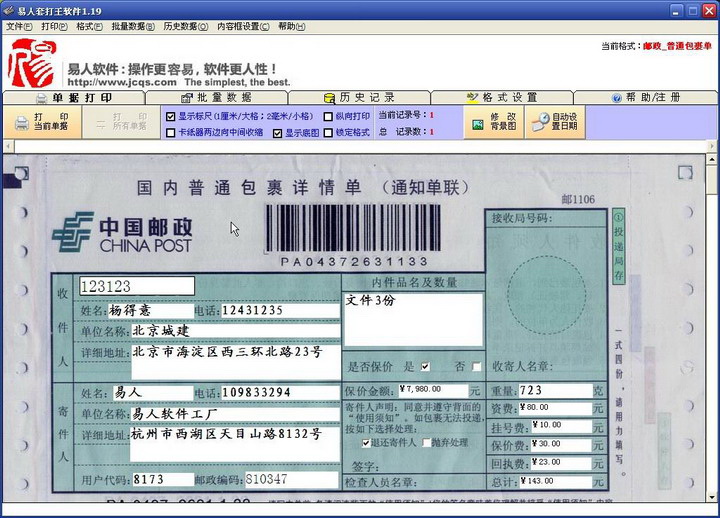Click the database icon on 历史记录 tab

pyautogui.click(x=329, y=98)
